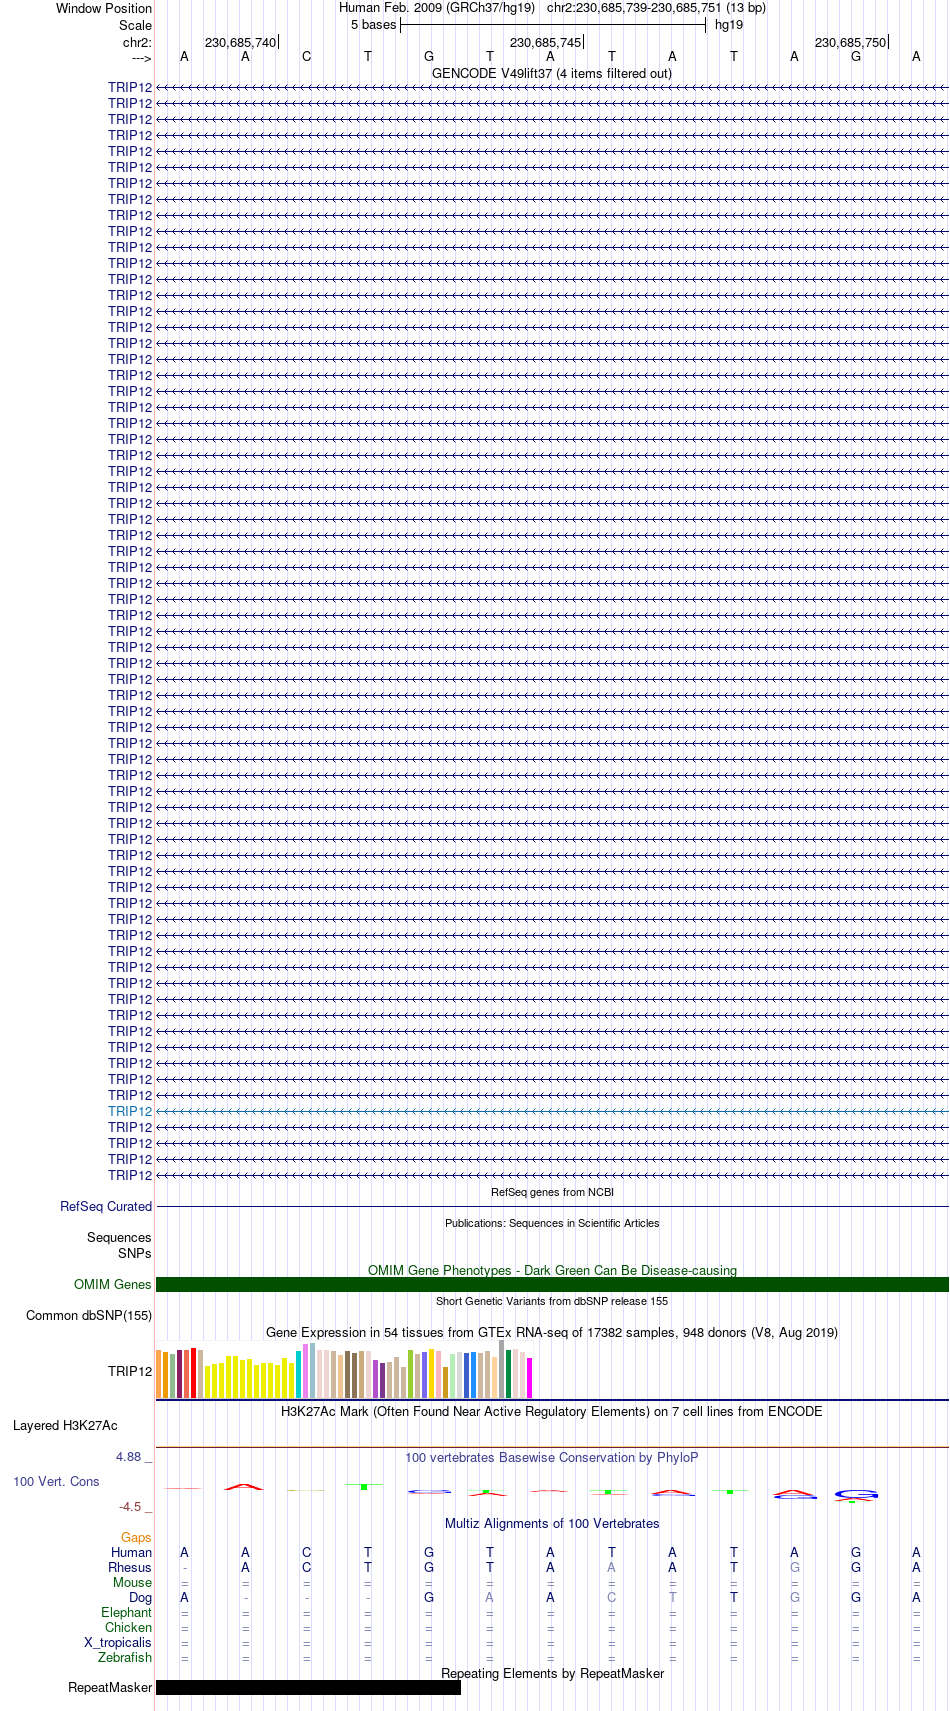Click the dark green OMIM Genes bar

pos(552,1284)
